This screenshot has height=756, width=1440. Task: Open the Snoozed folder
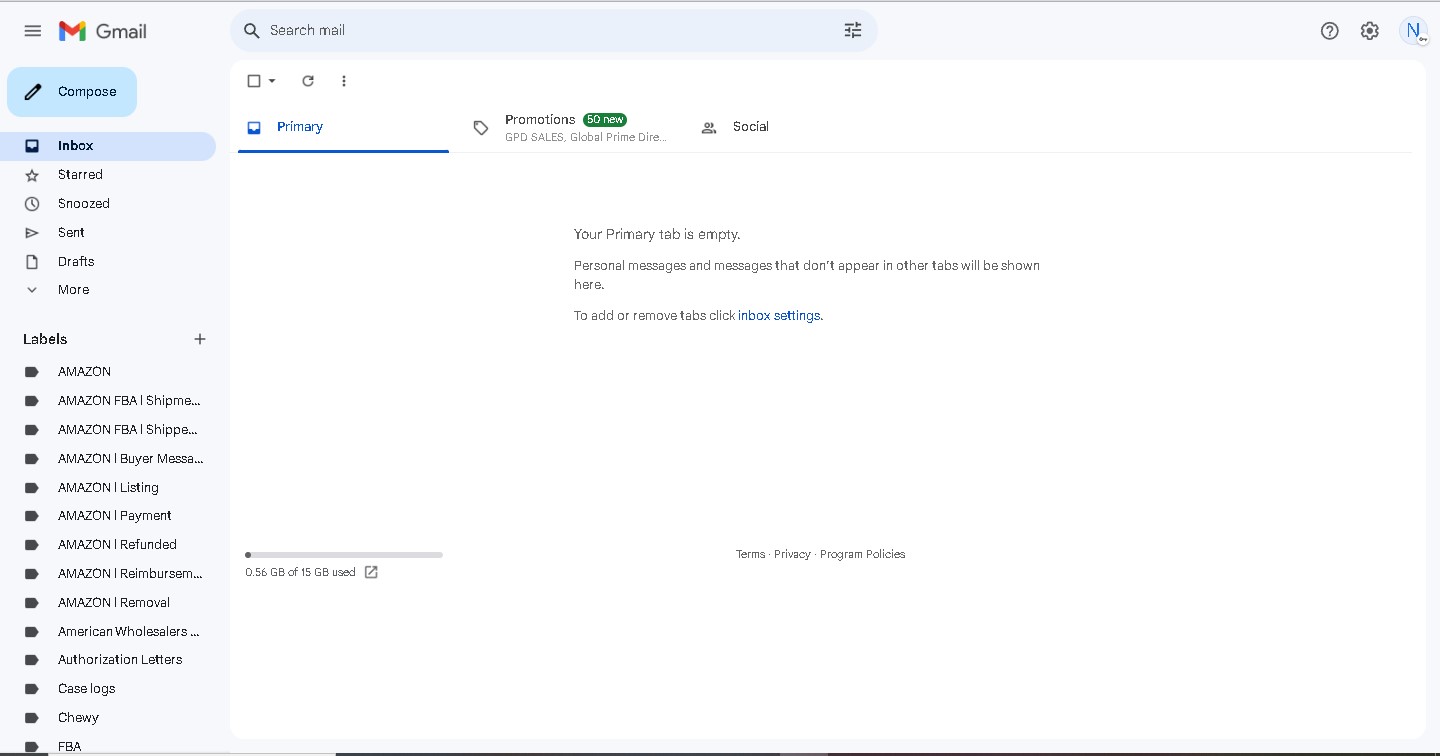click(108, 204)
